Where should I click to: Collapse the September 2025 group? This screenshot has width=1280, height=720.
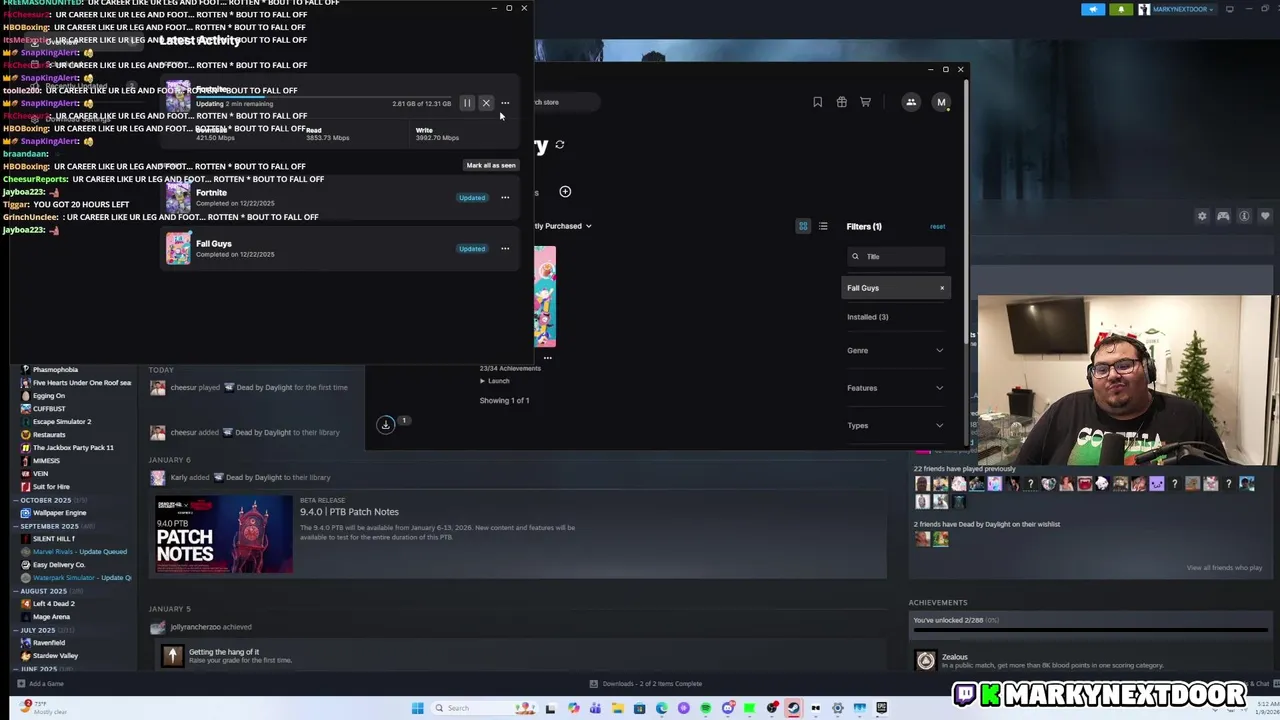[x=15, y=526]
